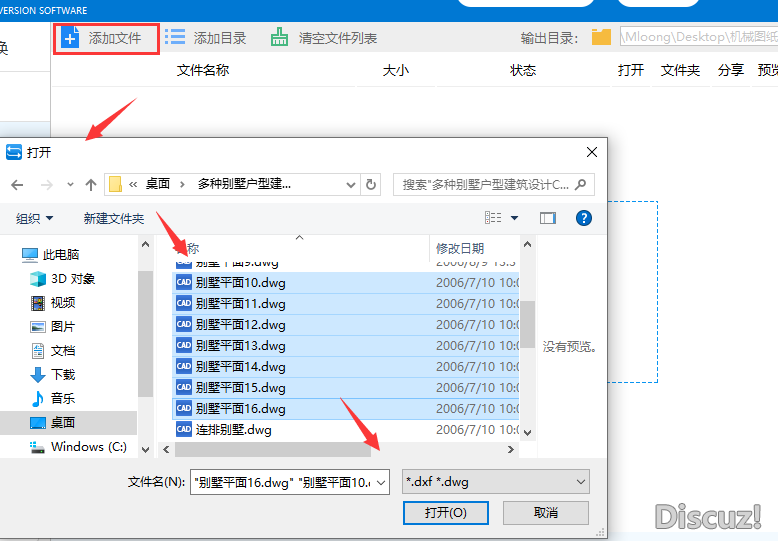Click the Back navigation arrow
778x541 pixels.
(17, 184)
